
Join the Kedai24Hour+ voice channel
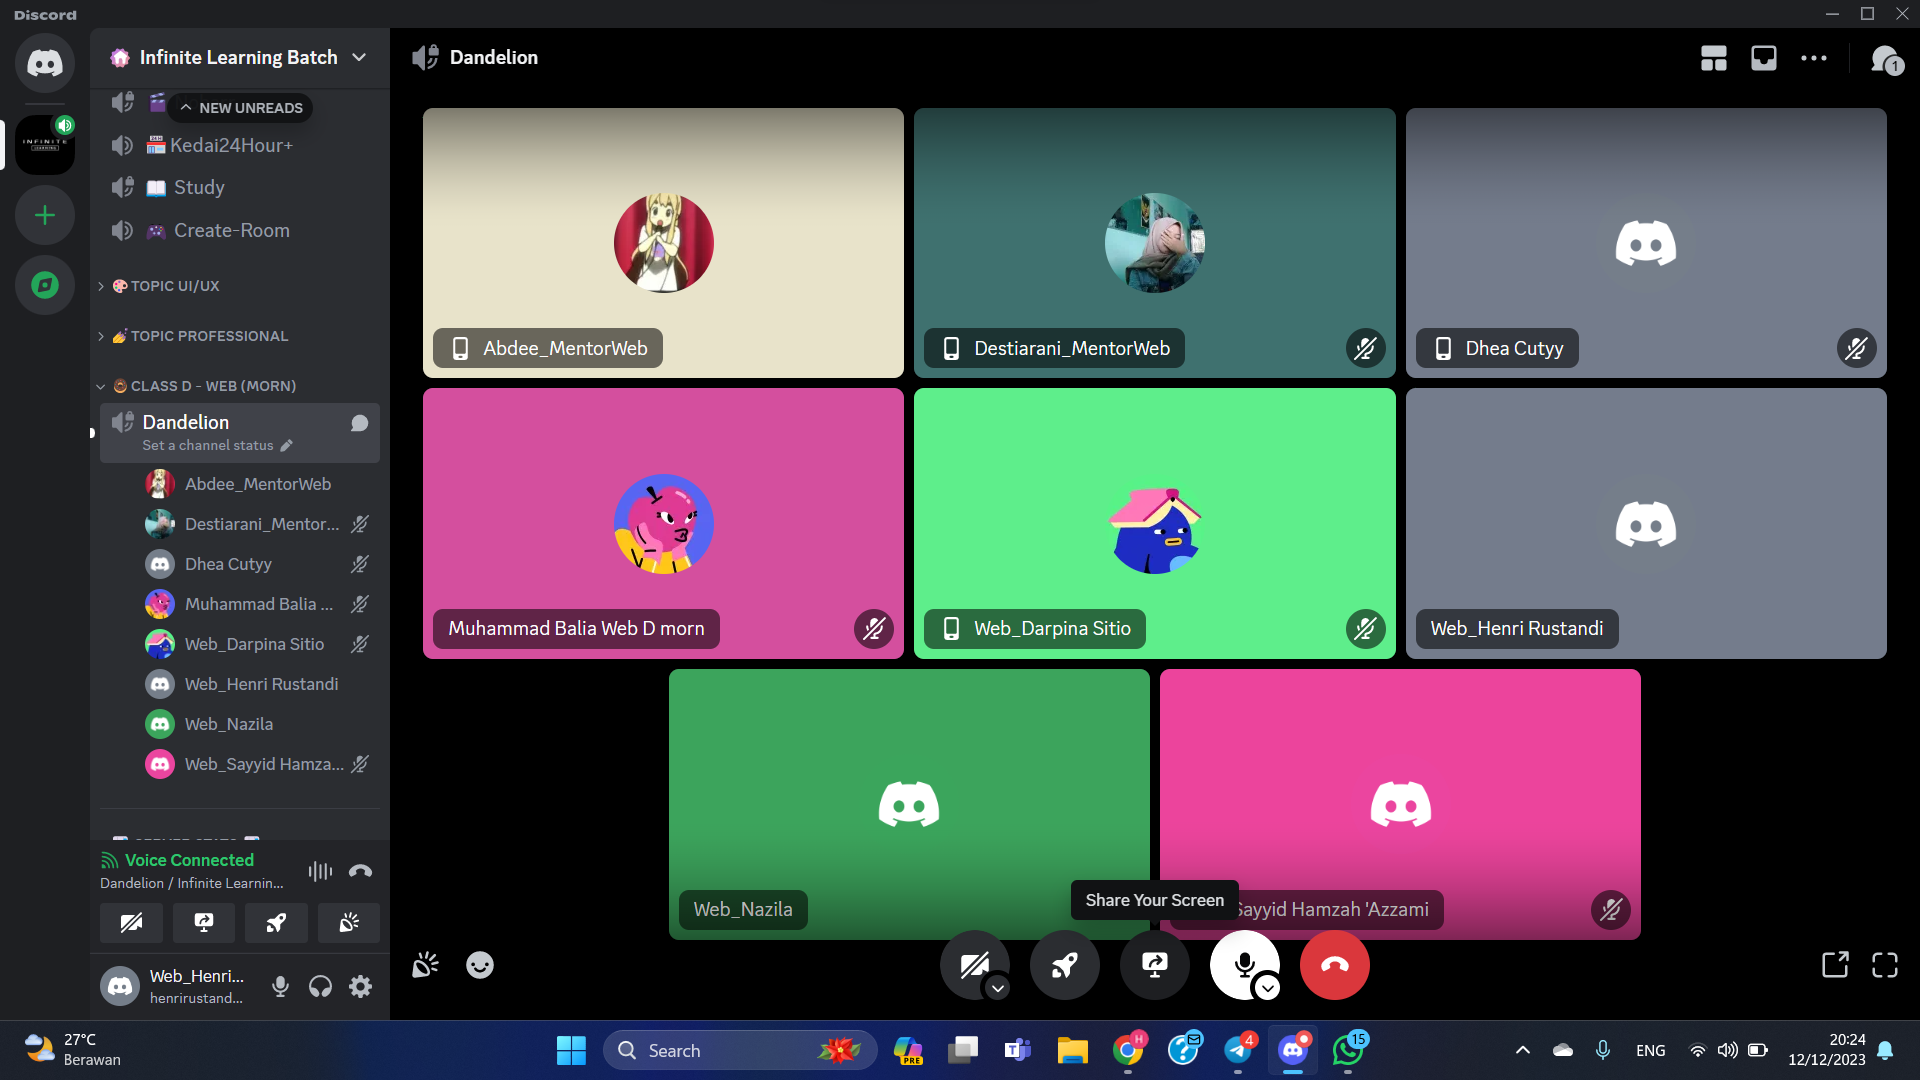click(x=240, y=145)
